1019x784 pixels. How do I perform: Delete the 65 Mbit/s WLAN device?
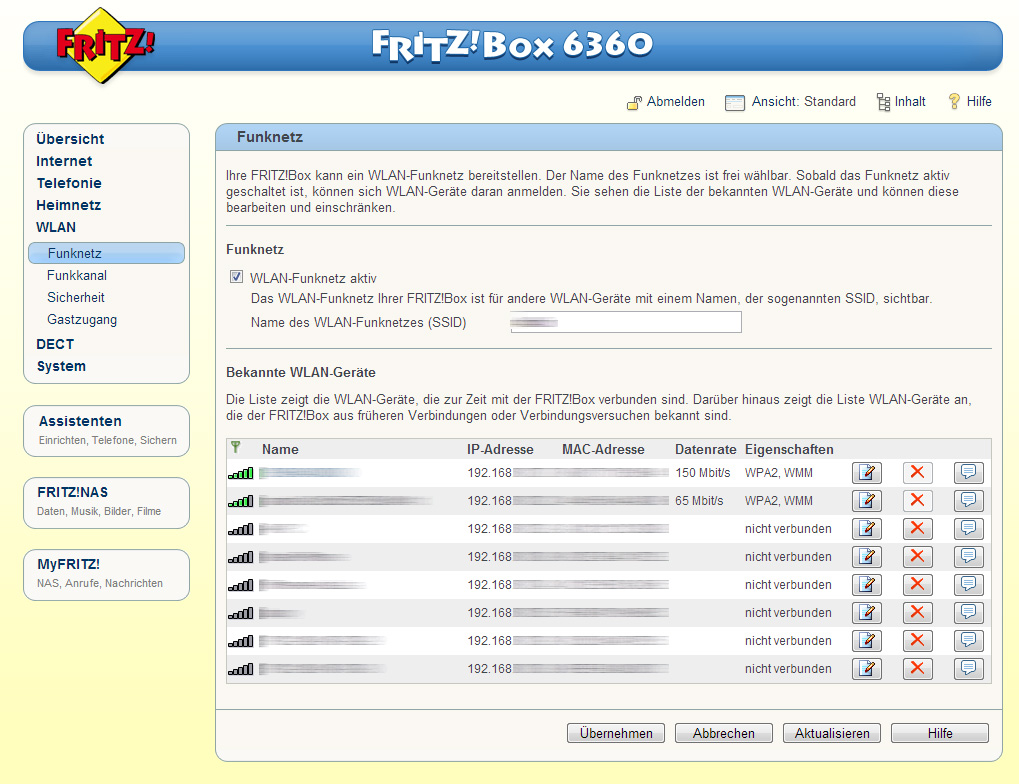(x=917, y=501)
